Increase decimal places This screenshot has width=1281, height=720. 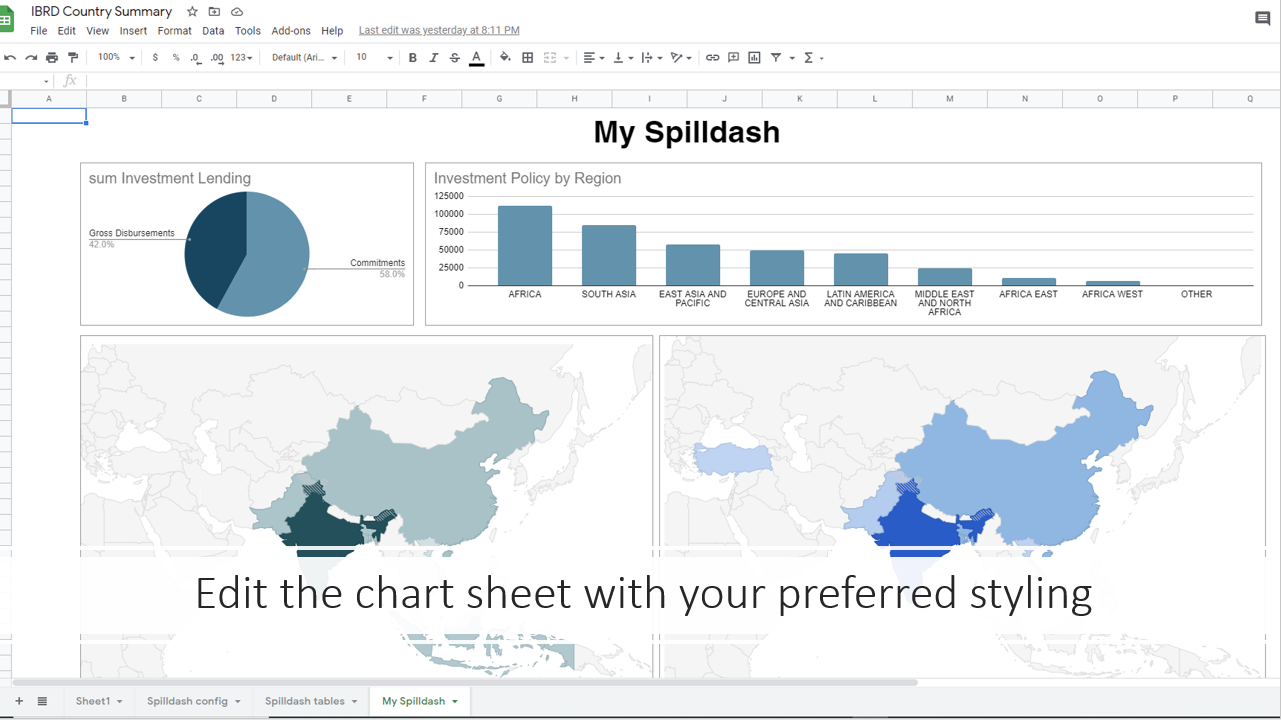pyautogui.click(x=217, y=58)
